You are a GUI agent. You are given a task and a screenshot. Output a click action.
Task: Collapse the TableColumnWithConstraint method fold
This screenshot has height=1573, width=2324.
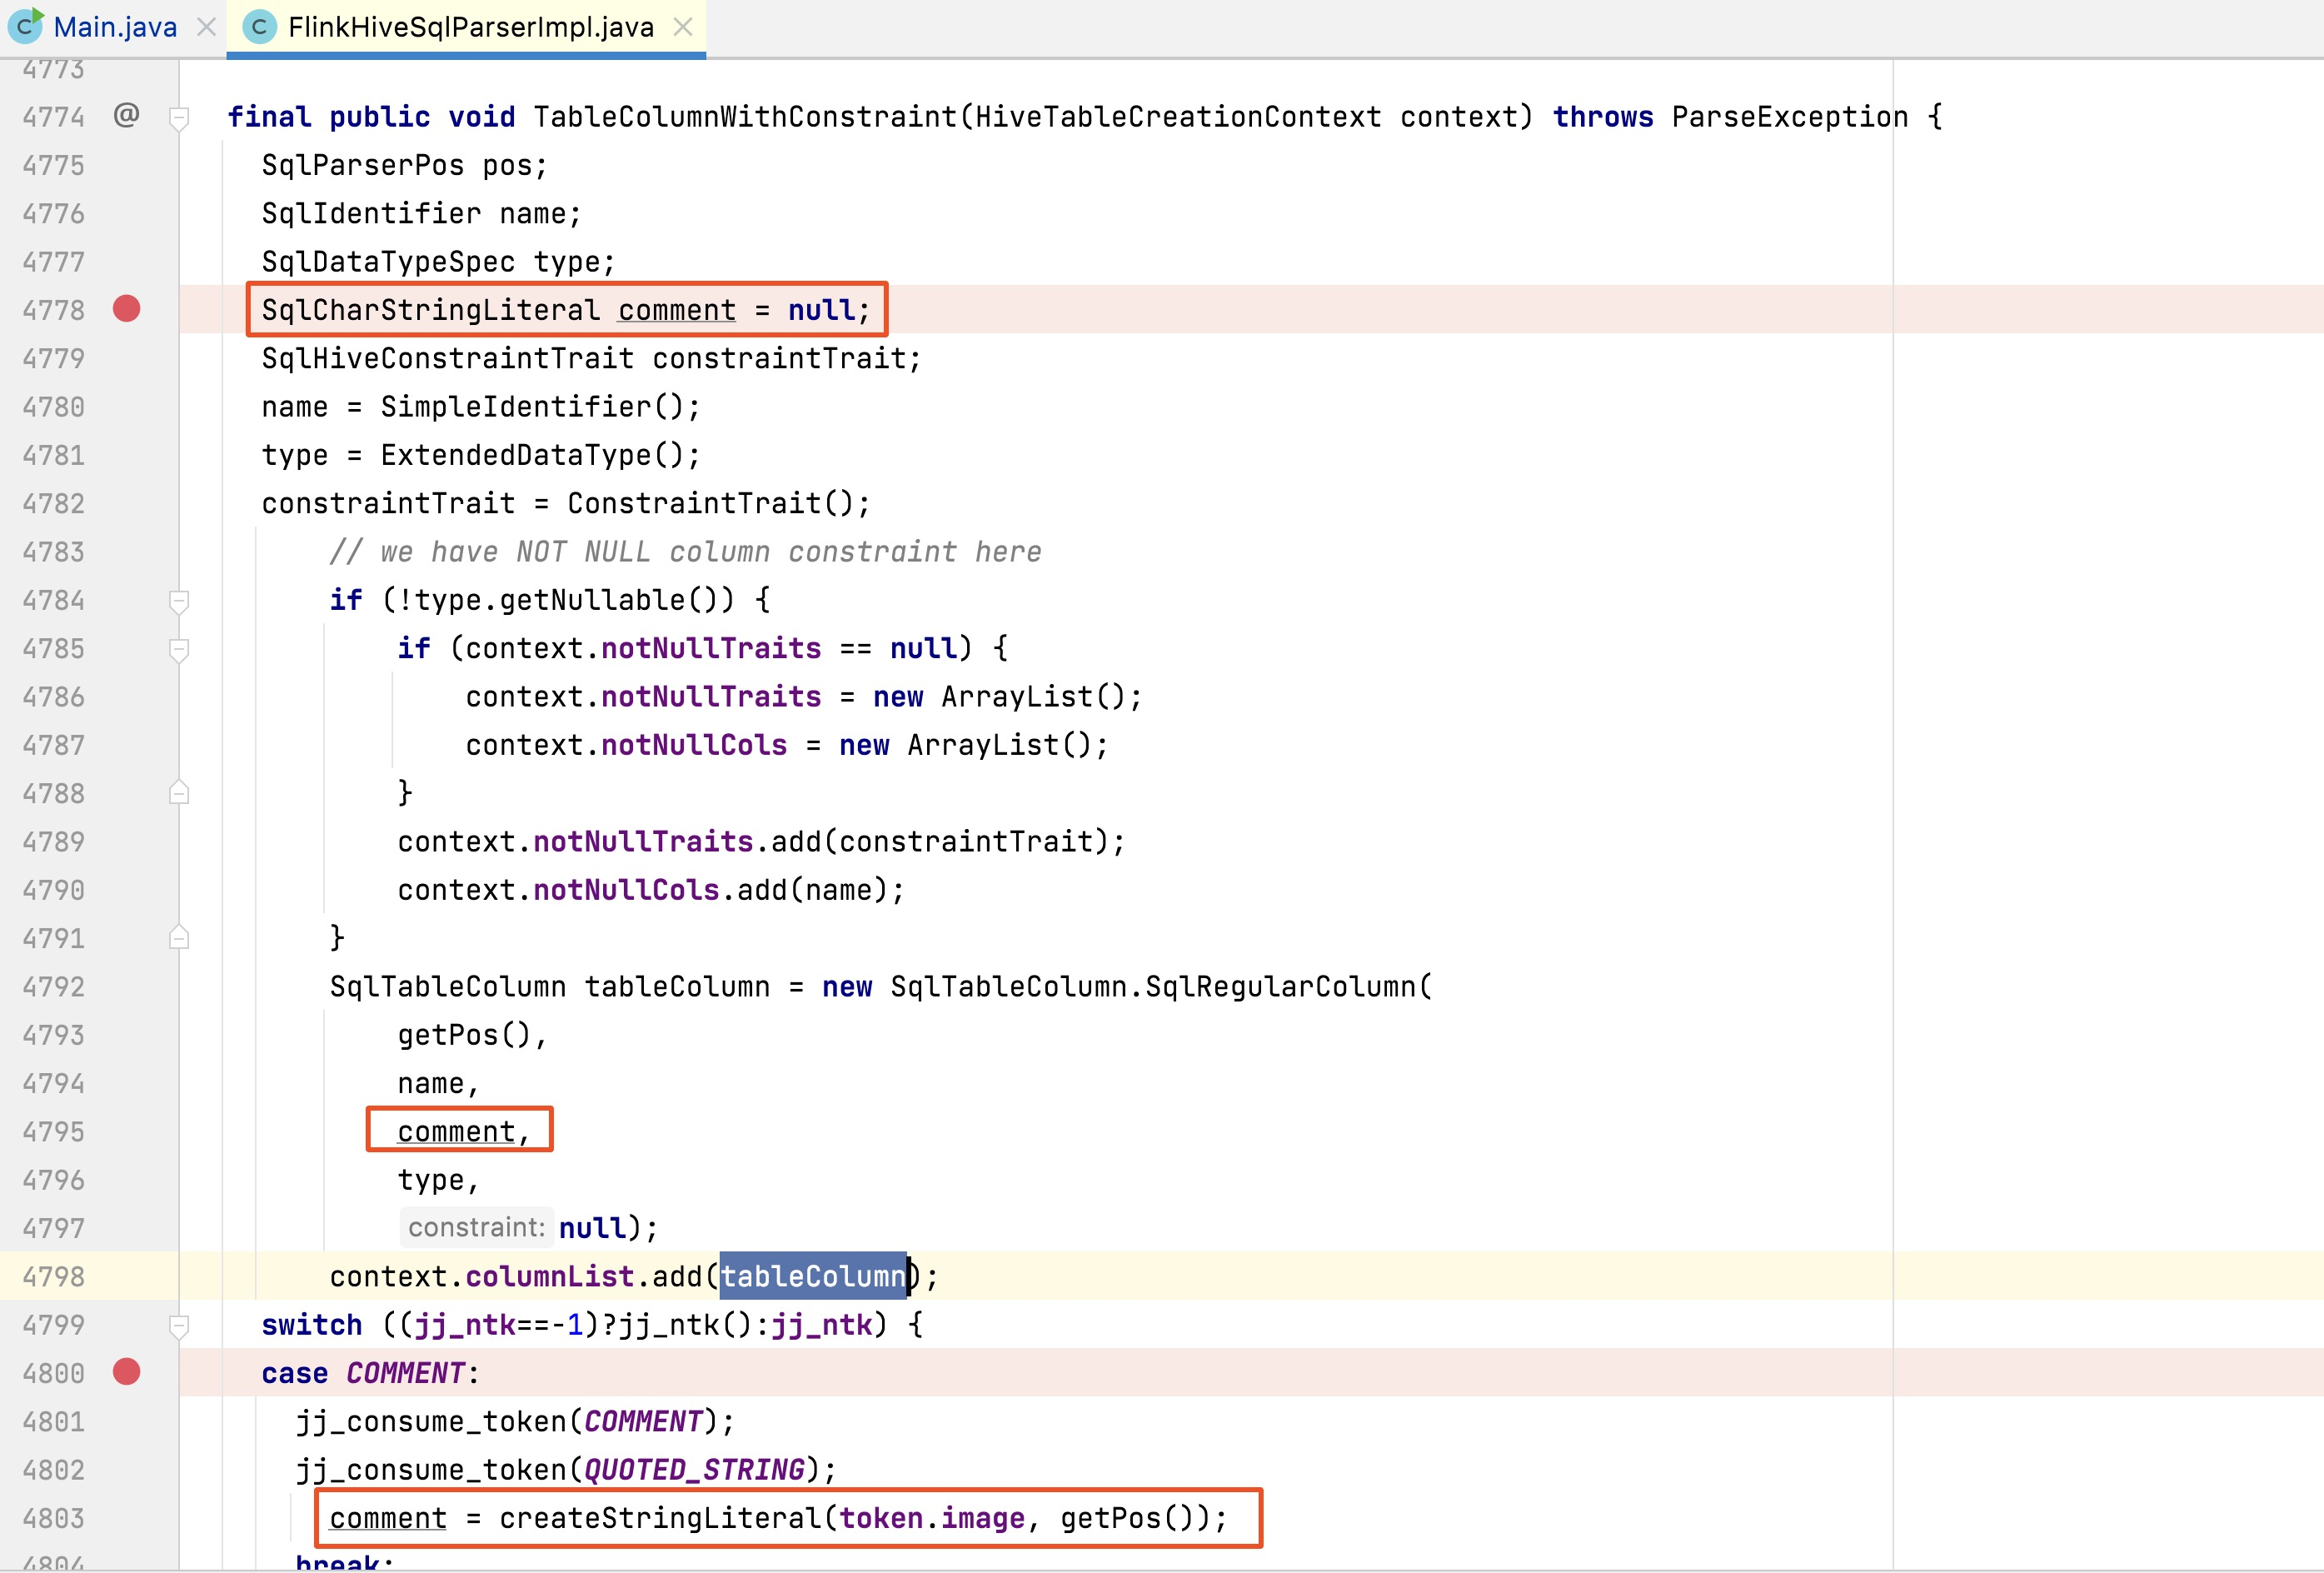(x=179, y=118)
